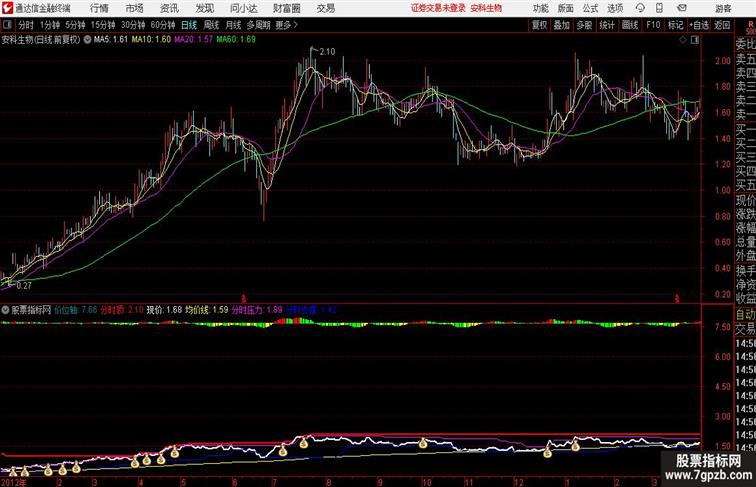Click the MA5: 1.61 label
The image size is (756, 487).
[x=111, y=40]
